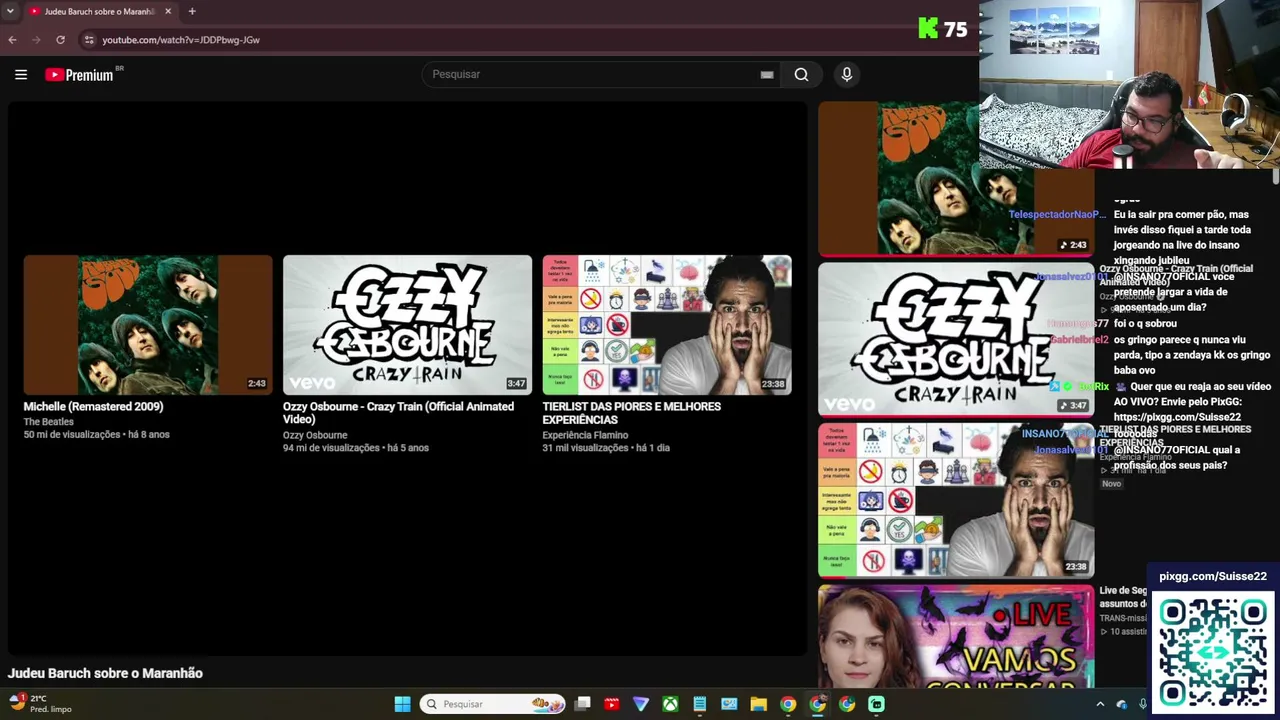Screen dimensions: 1280x720
Task: Open the YouTube hamburger guide menu
Action: (20, 74)
